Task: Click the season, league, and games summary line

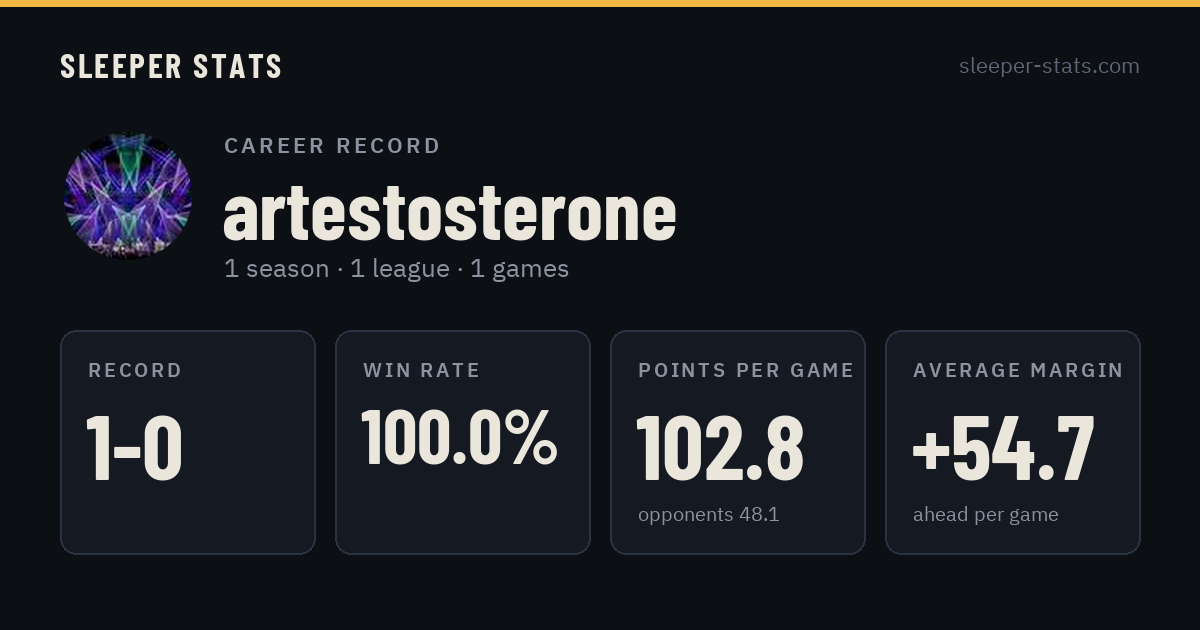Action: (396, 269)
